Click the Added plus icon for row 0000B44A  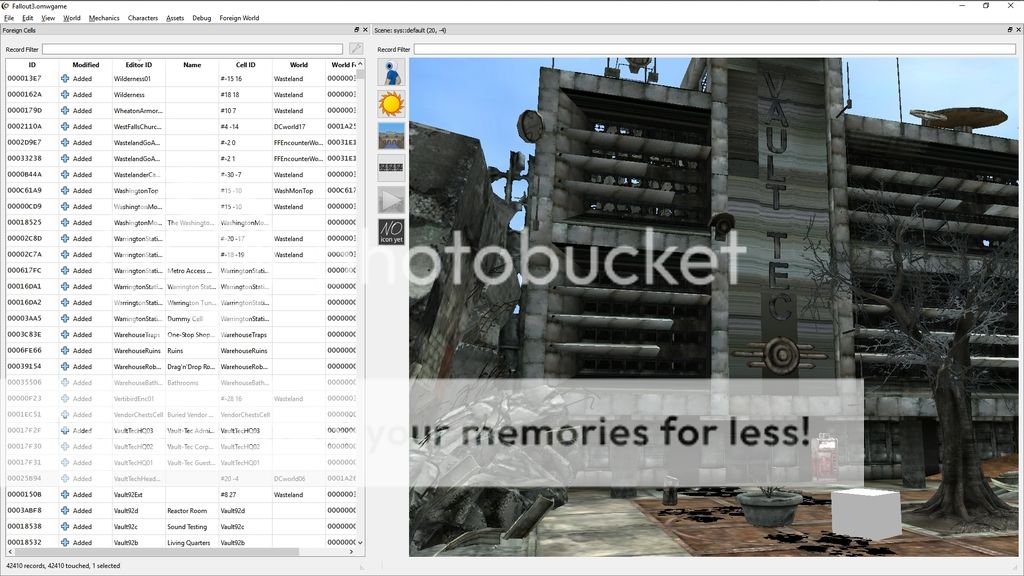point(65,174)
